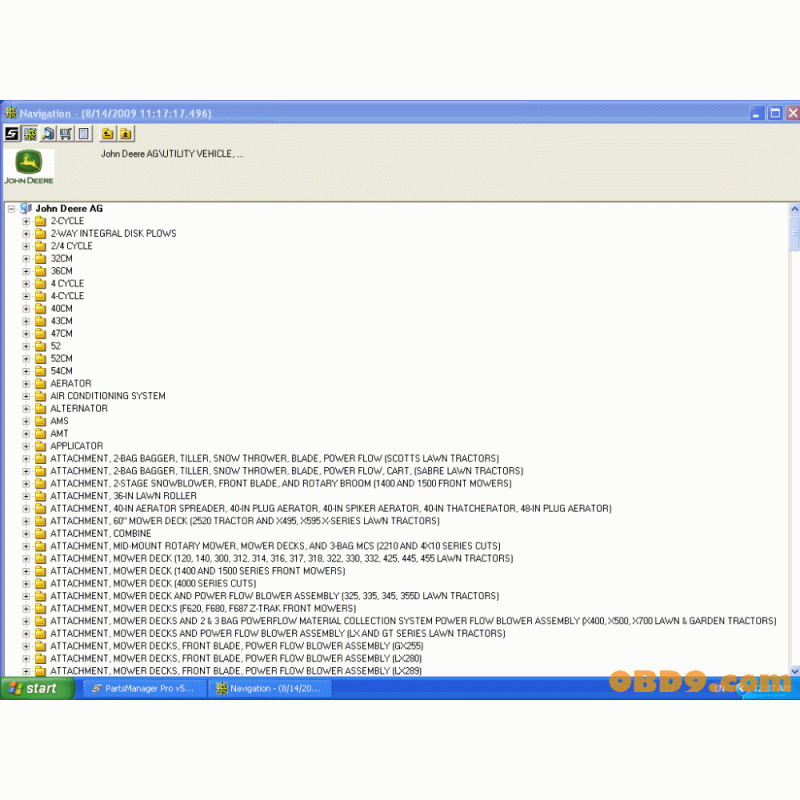The image size is (800, 800).
Task: Click the John Deere logo image
Action: click(x=29, y=167)
